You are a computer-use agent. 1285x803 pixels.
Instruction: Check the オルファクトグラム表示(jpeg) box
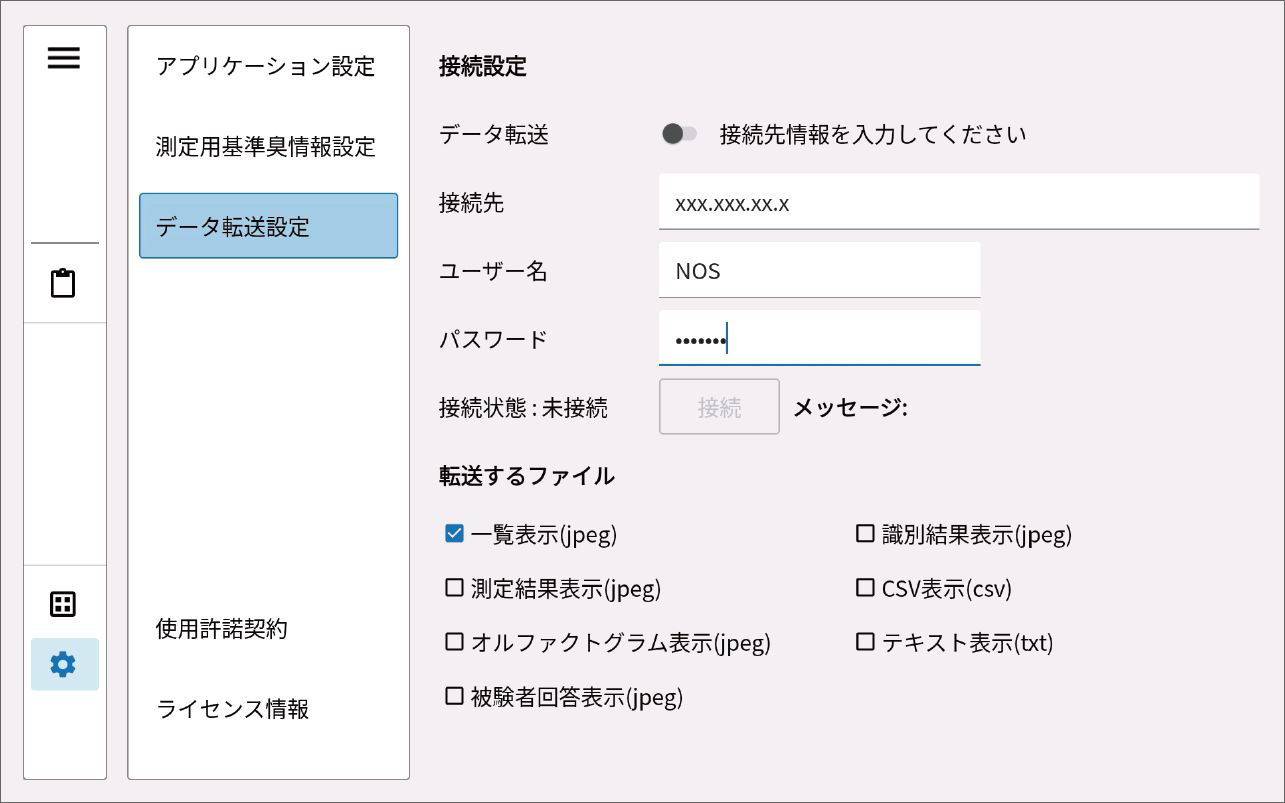(x=455, y=642)
